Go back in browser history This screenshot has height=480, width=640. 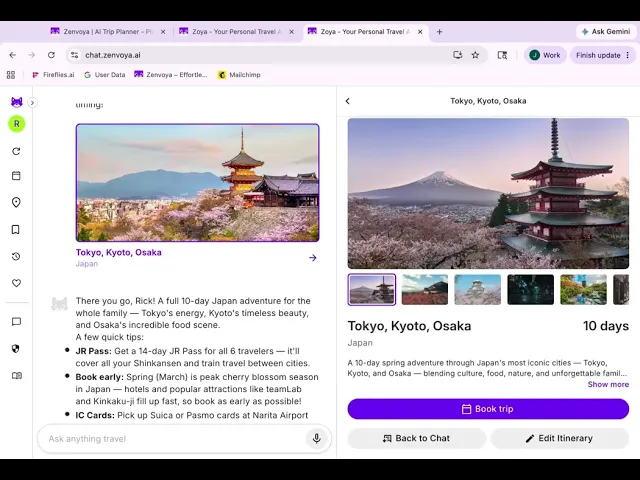(x=13, y=55)
